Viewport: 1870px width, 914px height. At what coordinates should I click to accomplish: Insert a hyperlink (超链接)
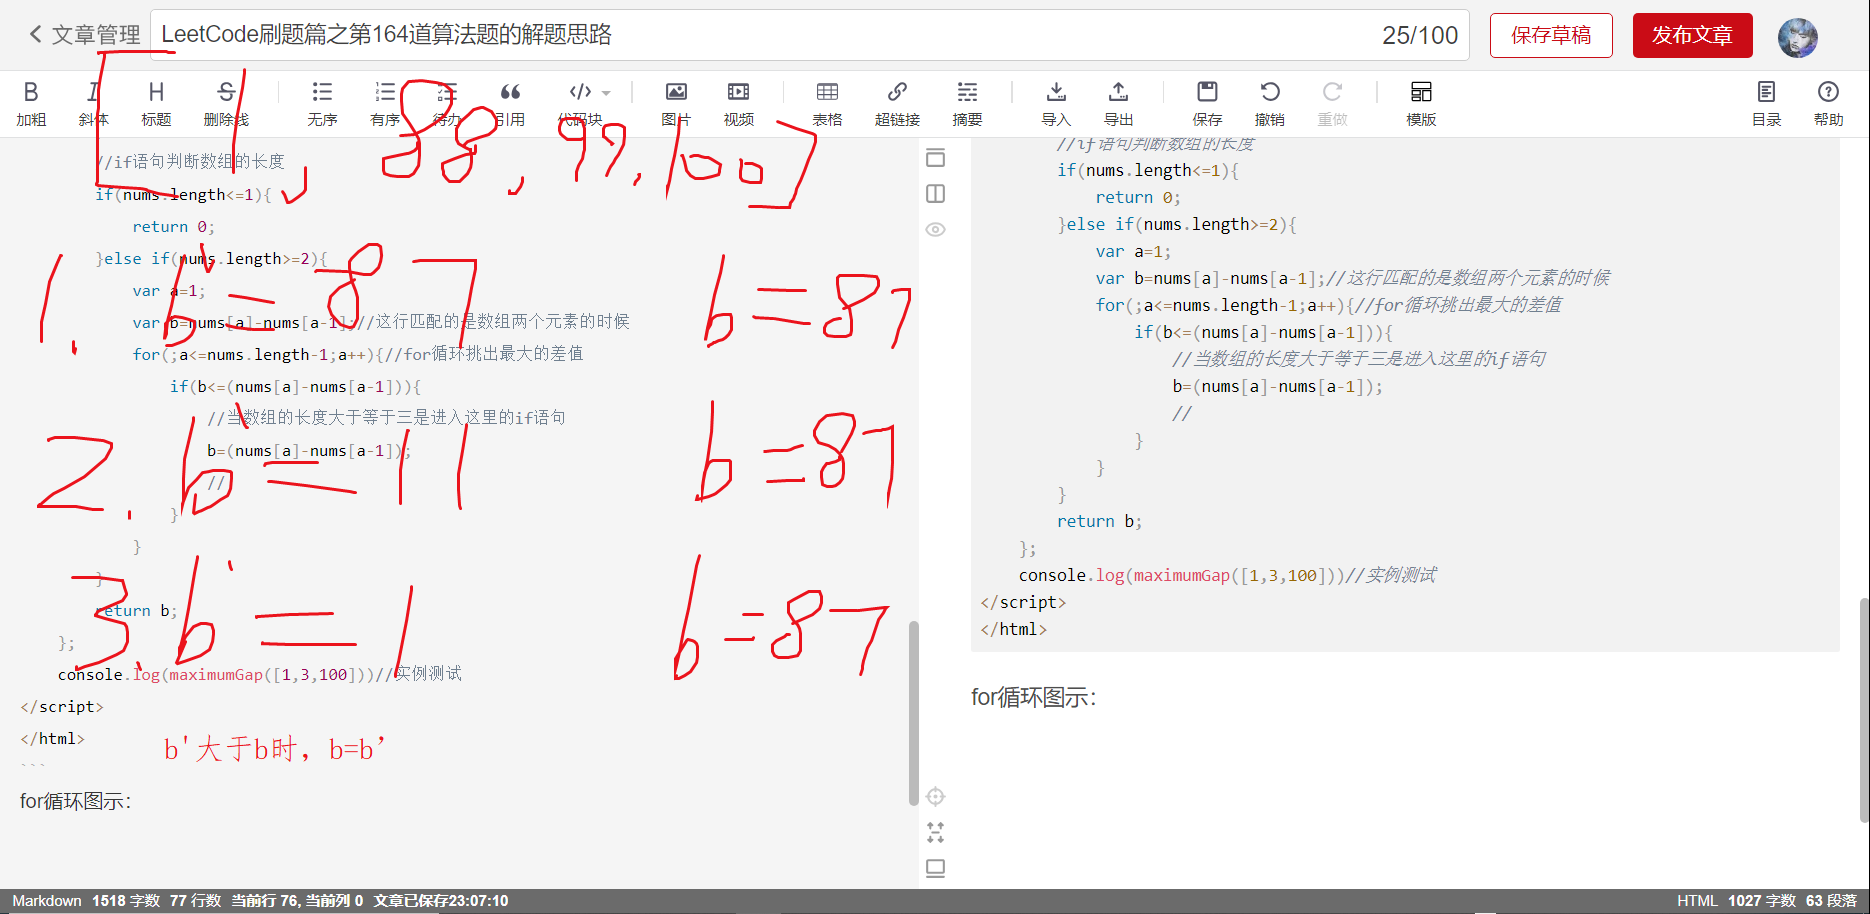point(897,104)
